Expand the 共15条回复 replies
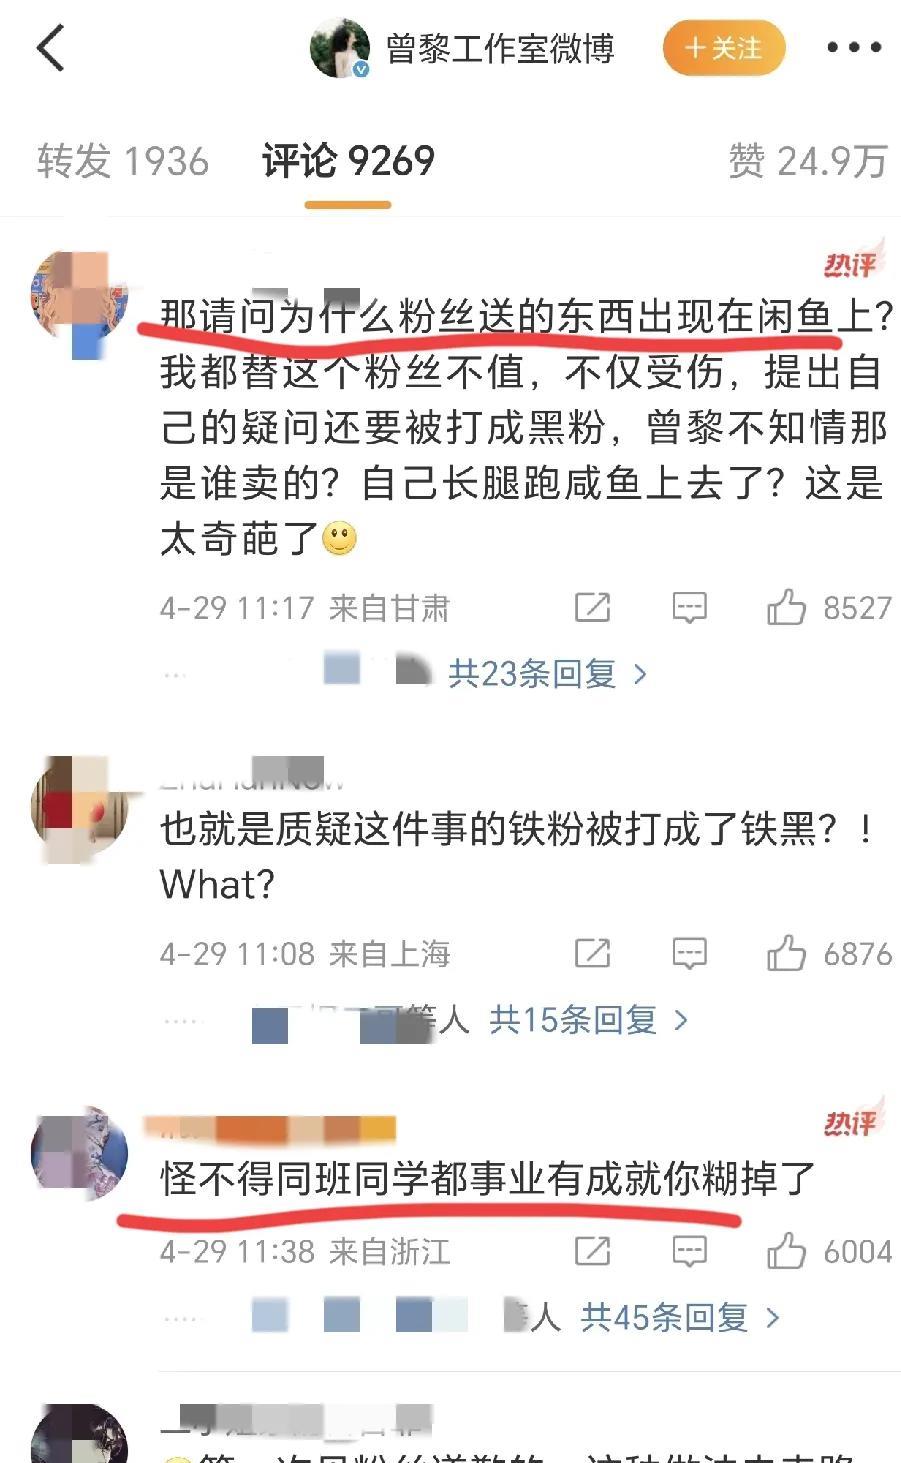 coord(589,1020)
